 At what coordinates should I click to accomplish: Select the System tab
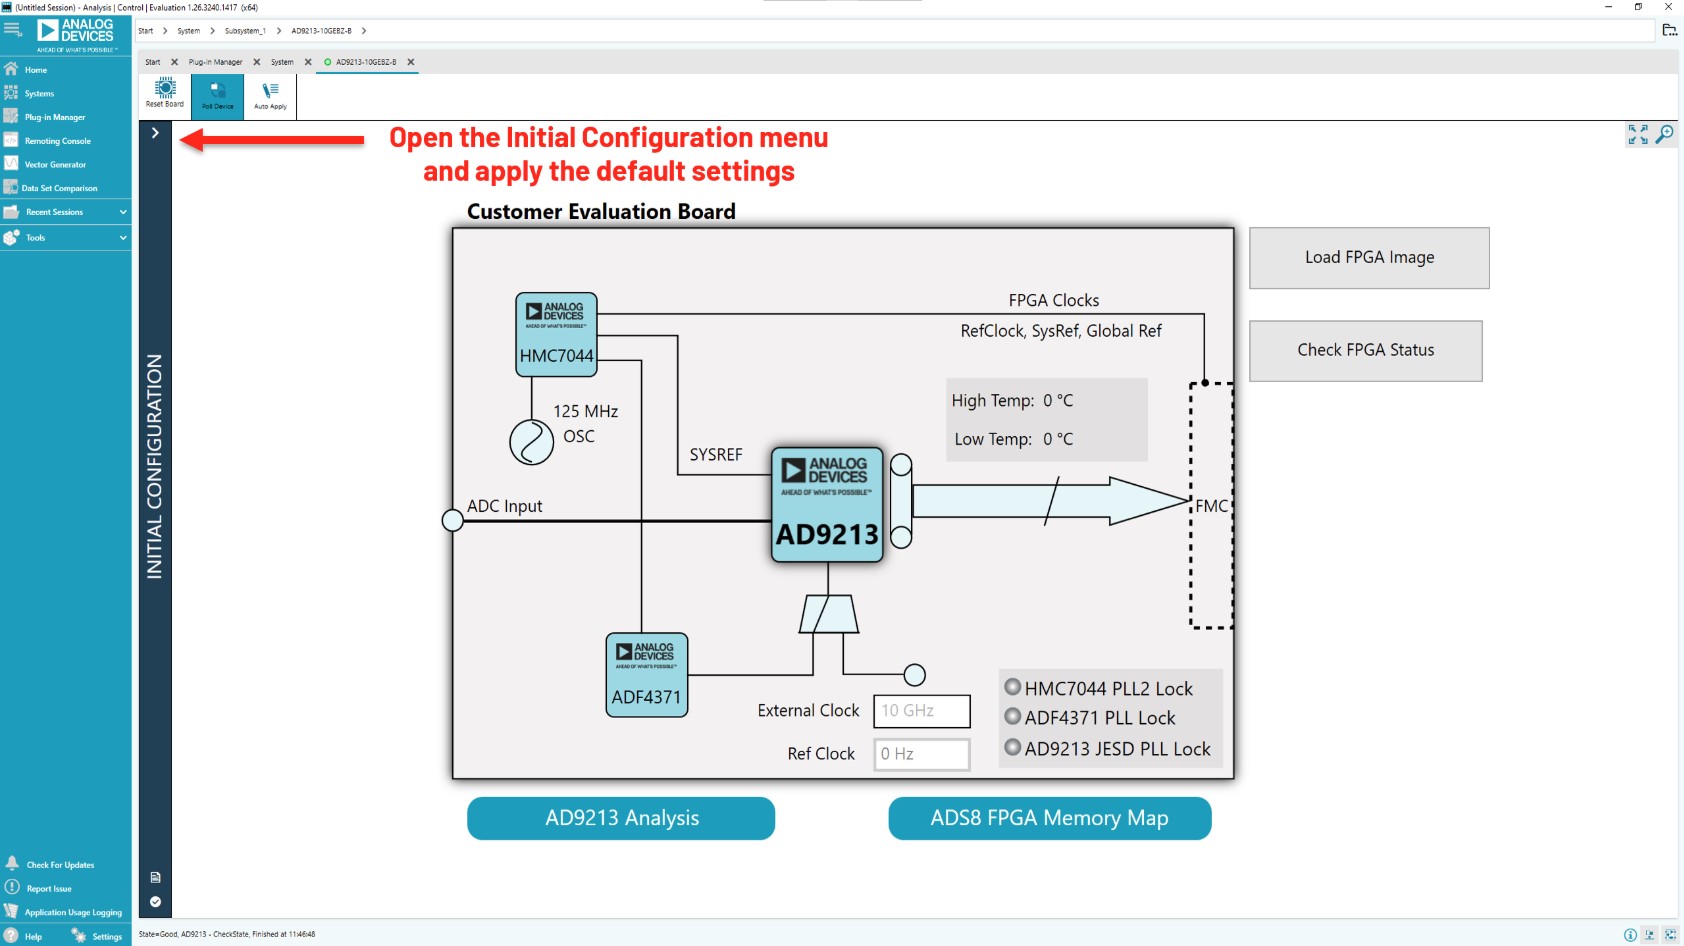283,61
